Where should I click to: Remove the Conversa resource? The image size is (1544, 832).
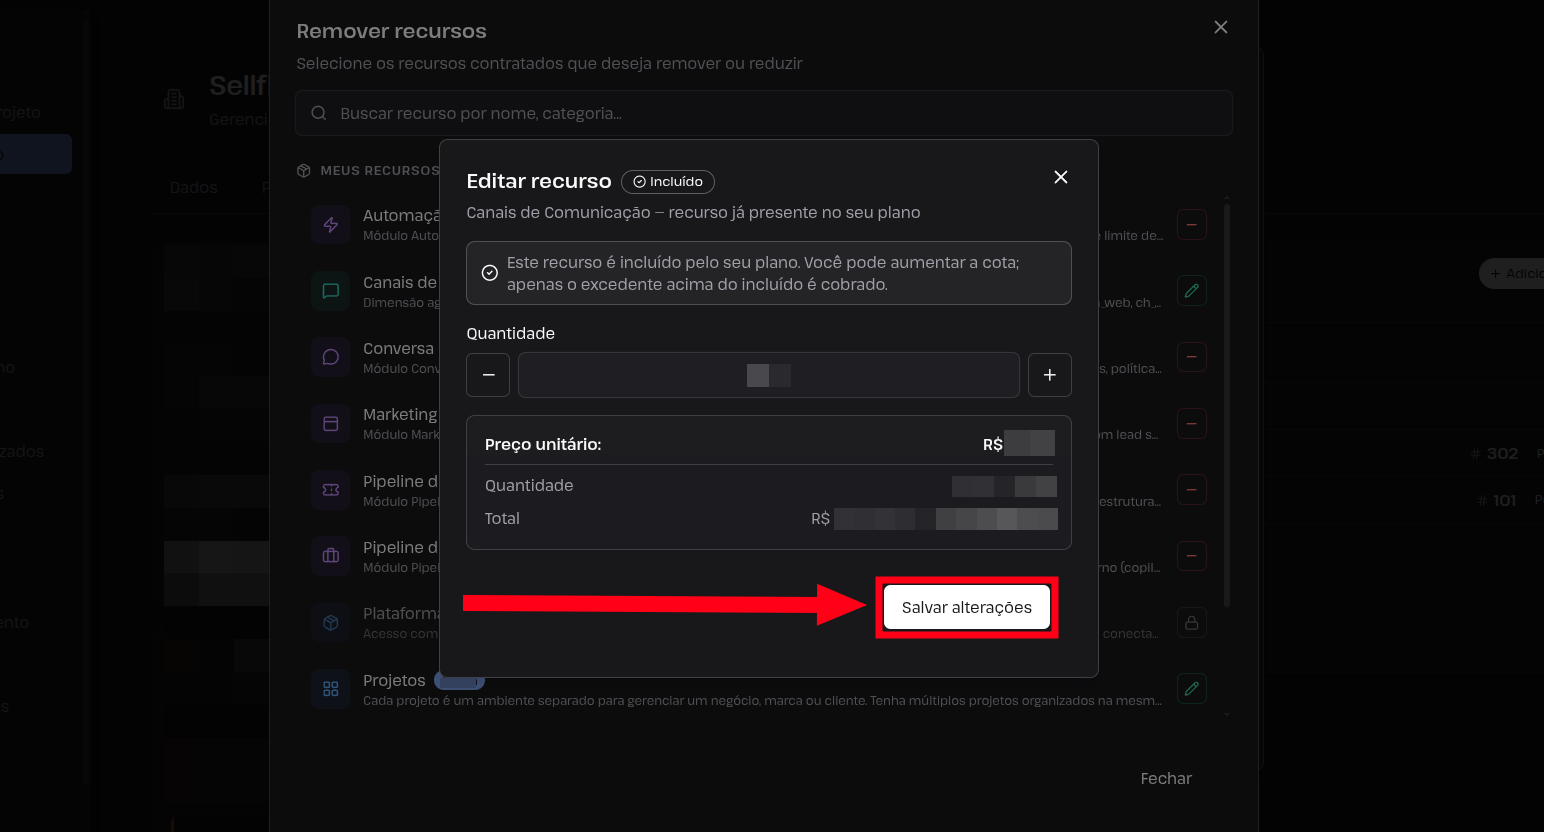click(1191, 357)
